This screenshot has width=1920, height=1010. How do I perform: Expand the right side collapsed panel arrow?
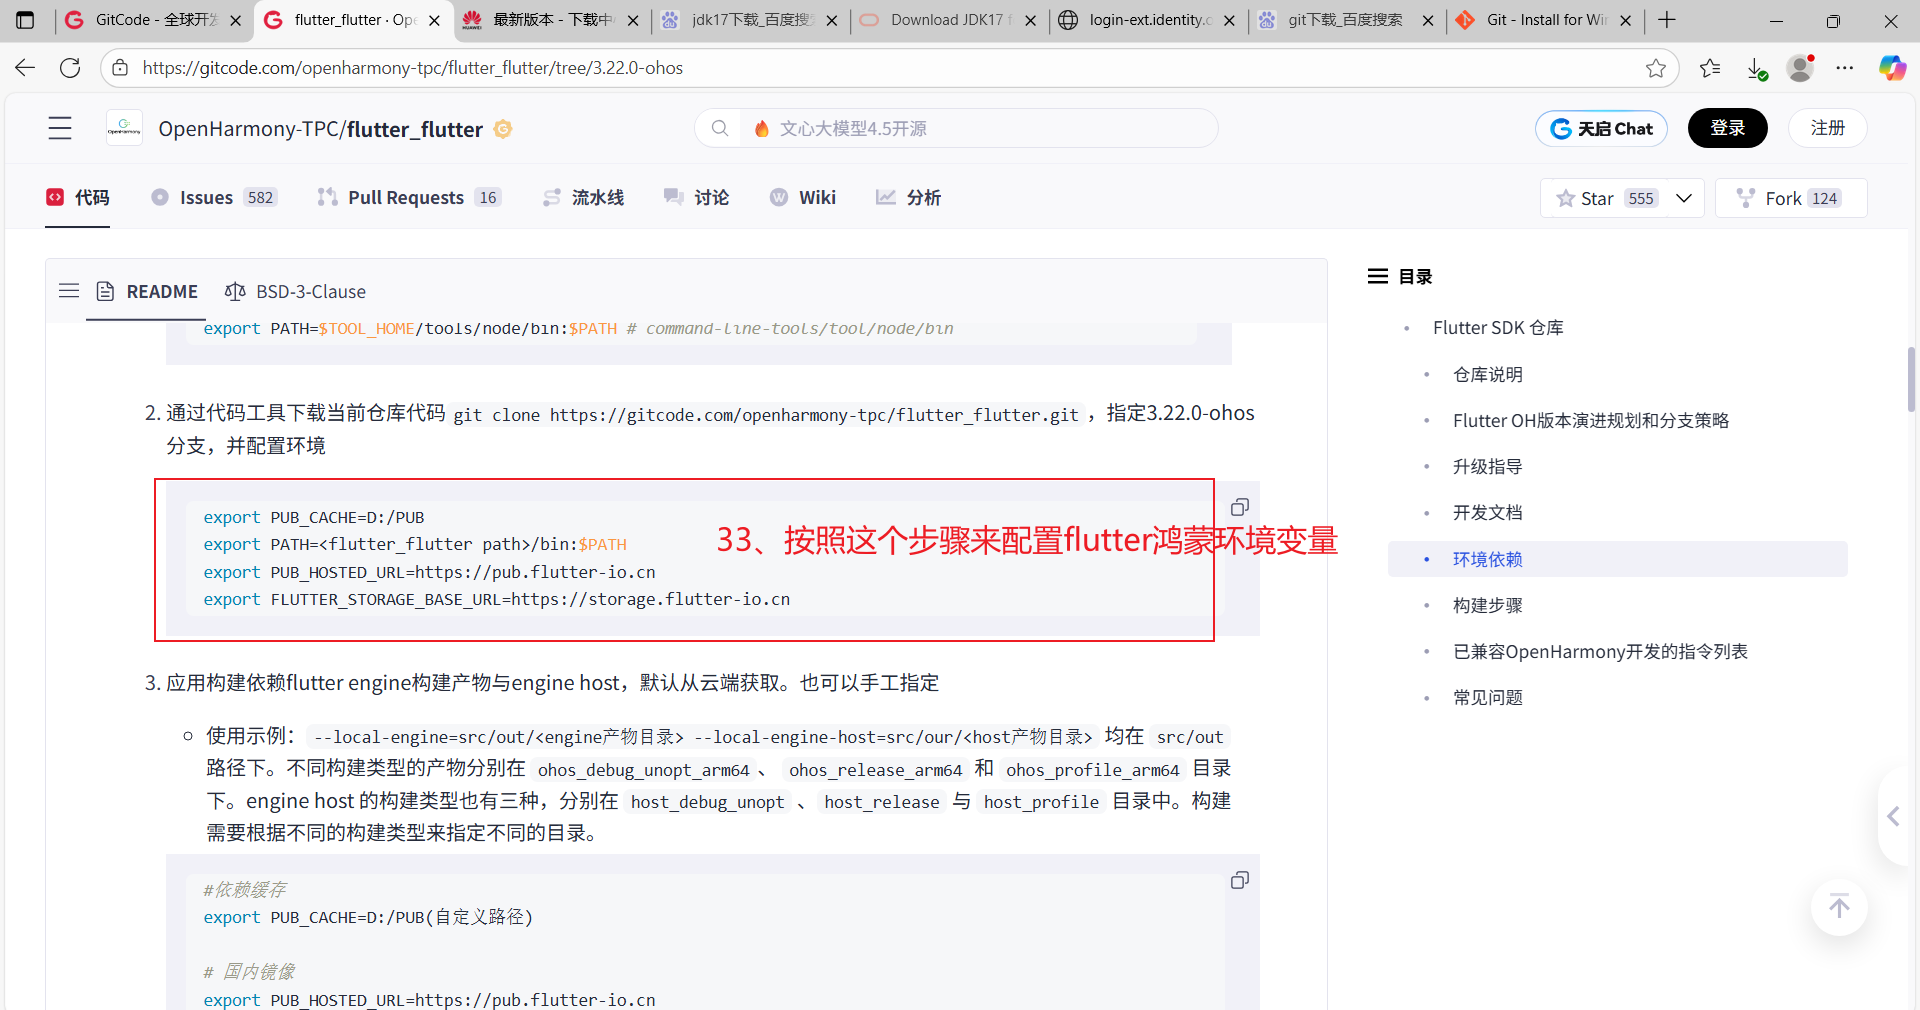click(1893, 817)
